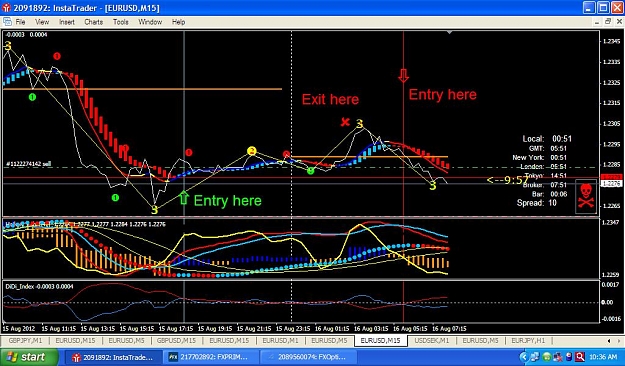Switch to the GBPUSD,M15 chart tab
Screen dimensions: 625x366
click(x=176, y=340)
